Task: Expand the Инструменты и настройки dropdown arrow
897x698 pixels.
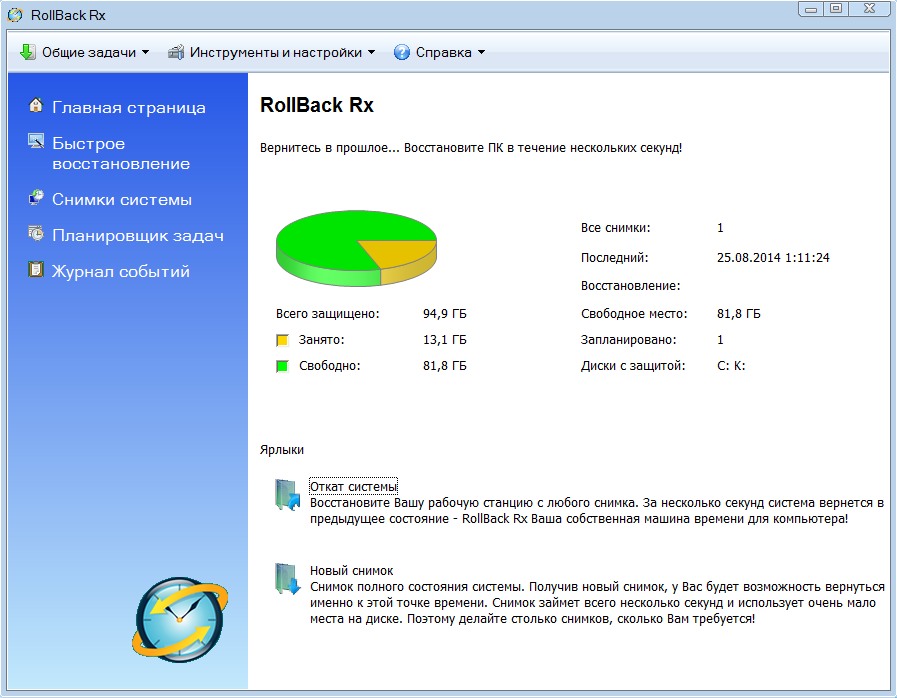Action: tap(371, 52)
